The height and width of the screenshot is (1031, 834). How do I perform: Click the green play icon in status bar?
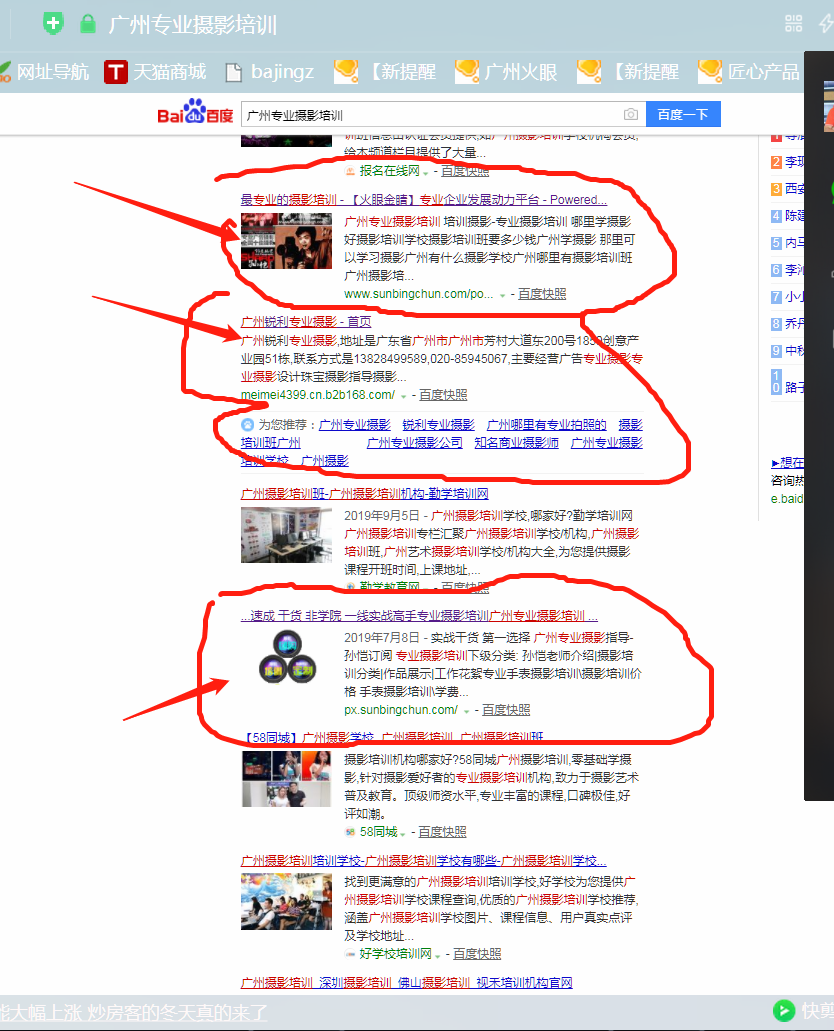783,1010
